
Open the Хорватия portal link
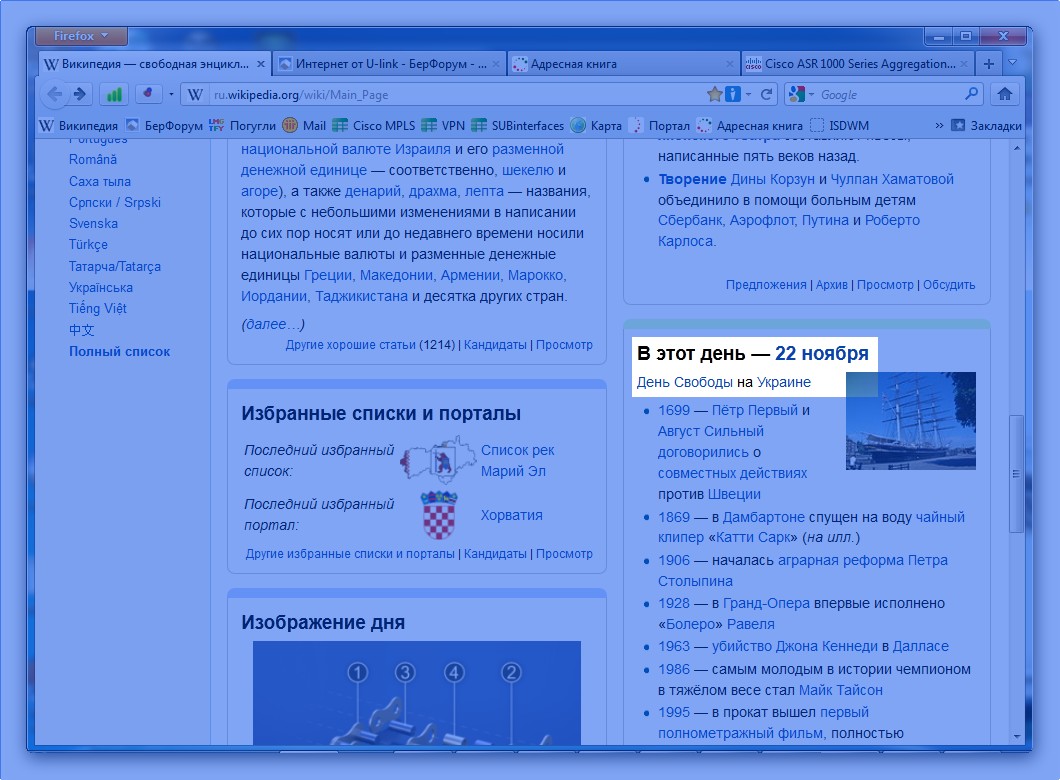(x=511, y=515)
